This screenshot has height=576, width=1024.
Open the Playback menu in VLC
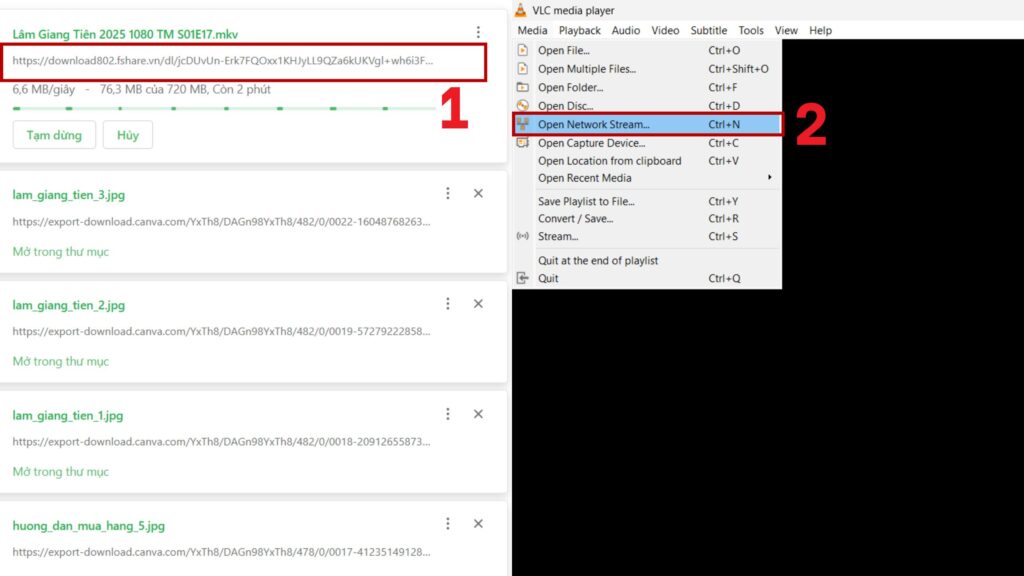point(579,30)
